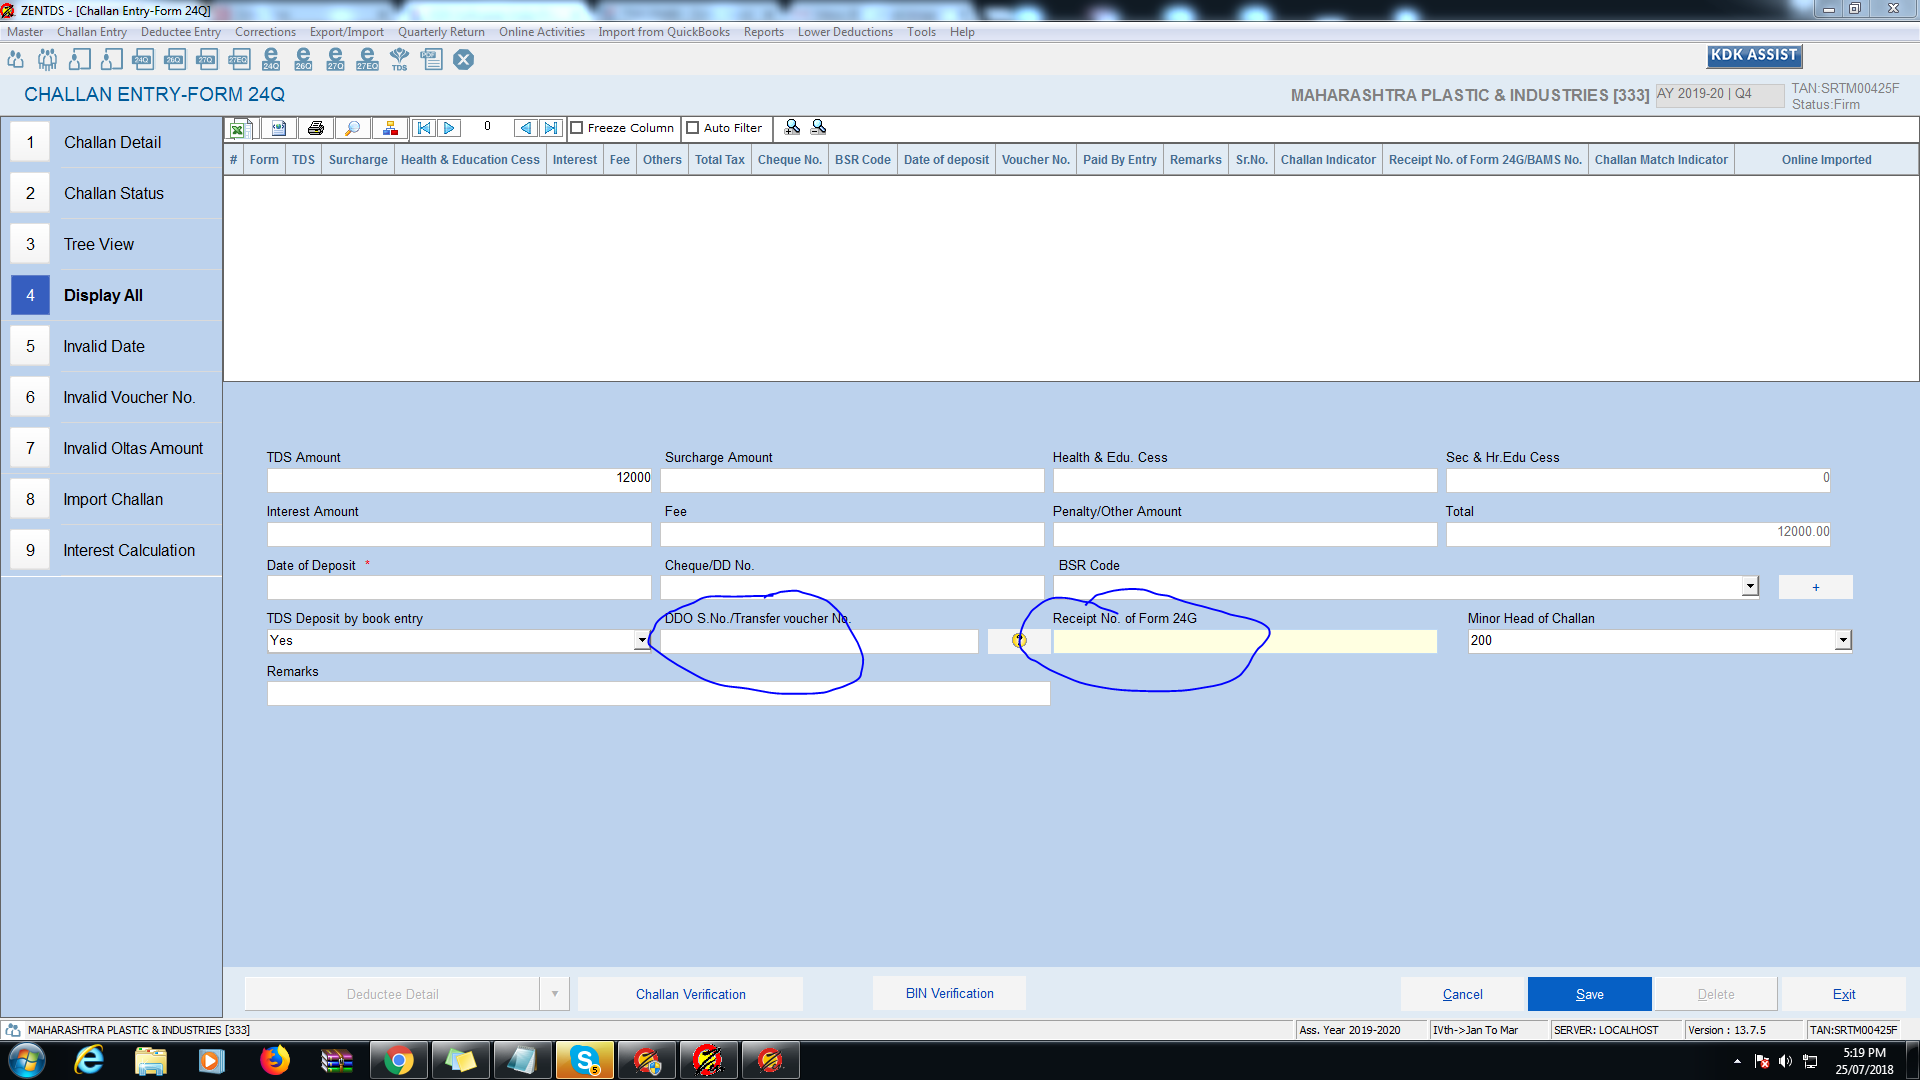
Task: Click the TDS tree logo toolbar icon
Action: click(399, 60)
